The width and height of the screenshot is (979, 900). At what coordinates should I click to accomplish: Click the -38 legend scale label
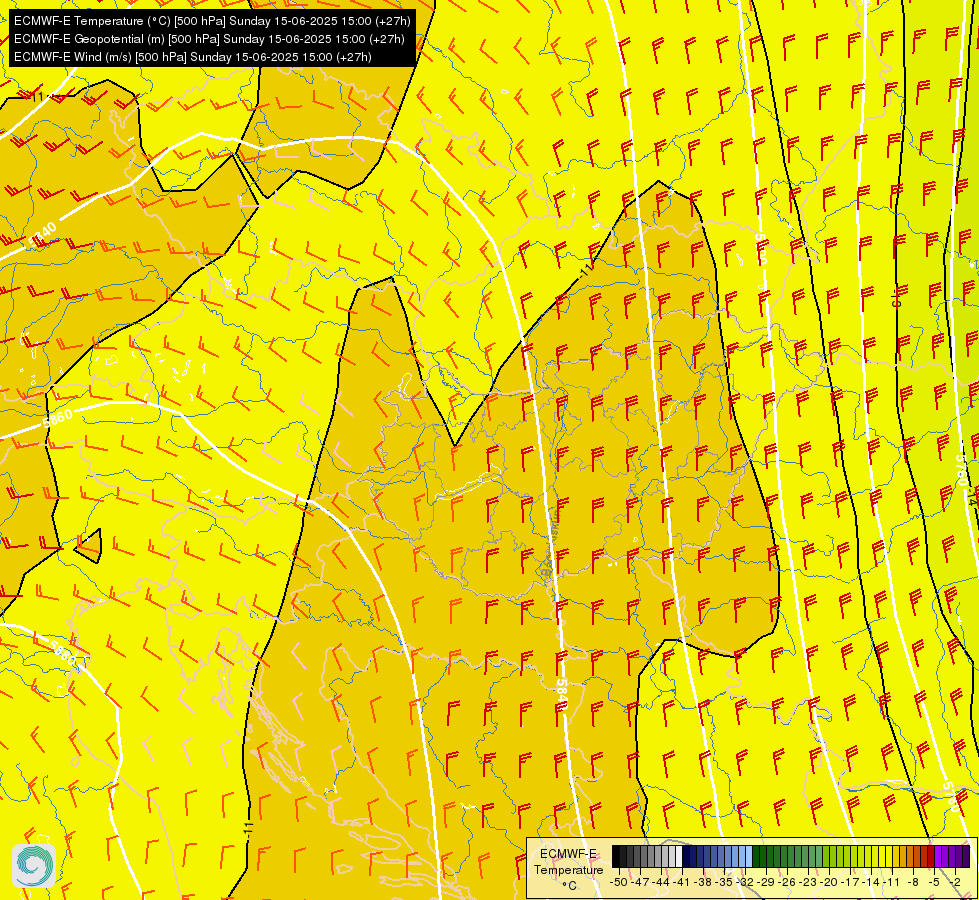703,882
